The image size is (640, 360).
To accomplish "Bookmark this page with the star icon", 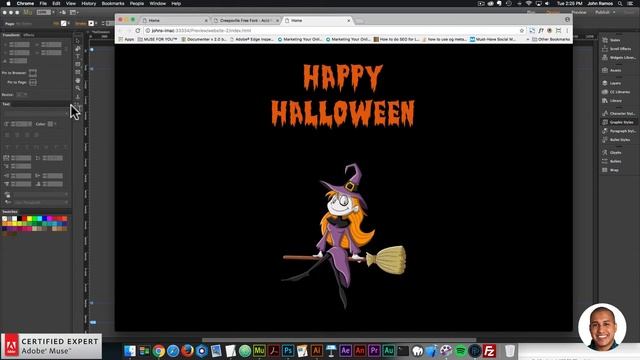I will pos(522,31).
